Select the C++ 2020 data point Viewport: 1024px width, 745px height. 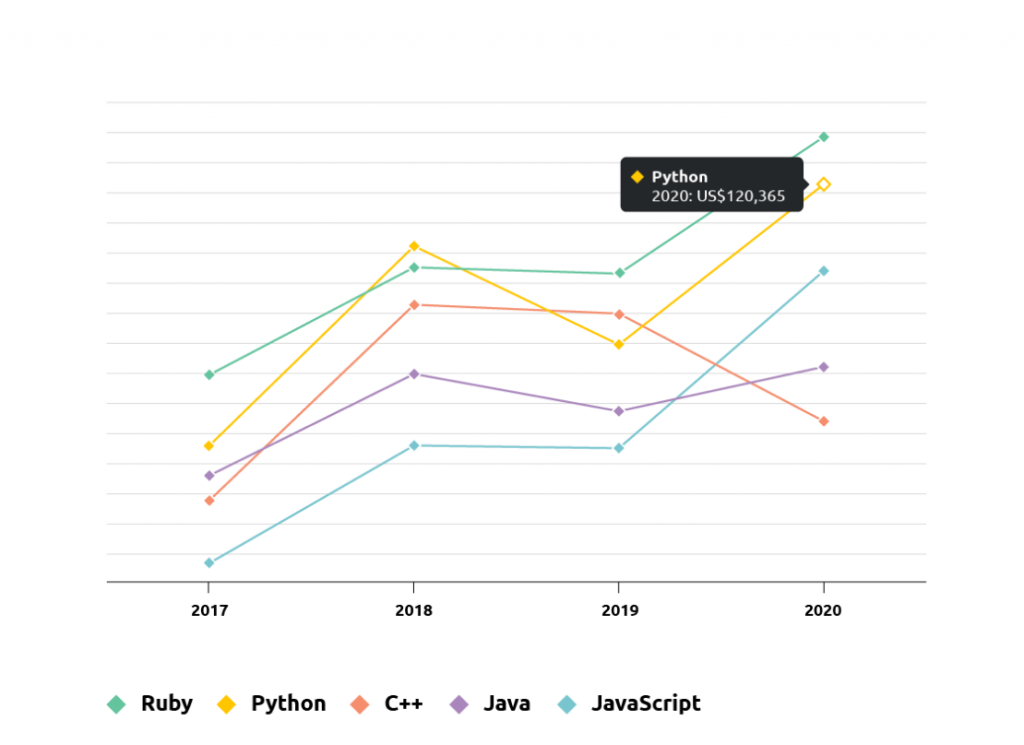(824, 422)
